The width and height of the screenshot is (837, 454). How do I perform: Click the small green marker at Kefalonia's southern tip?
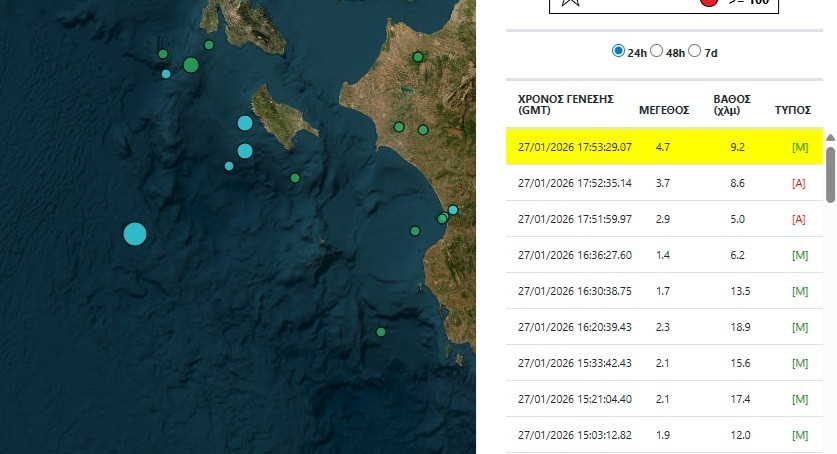tap(209, 45)
